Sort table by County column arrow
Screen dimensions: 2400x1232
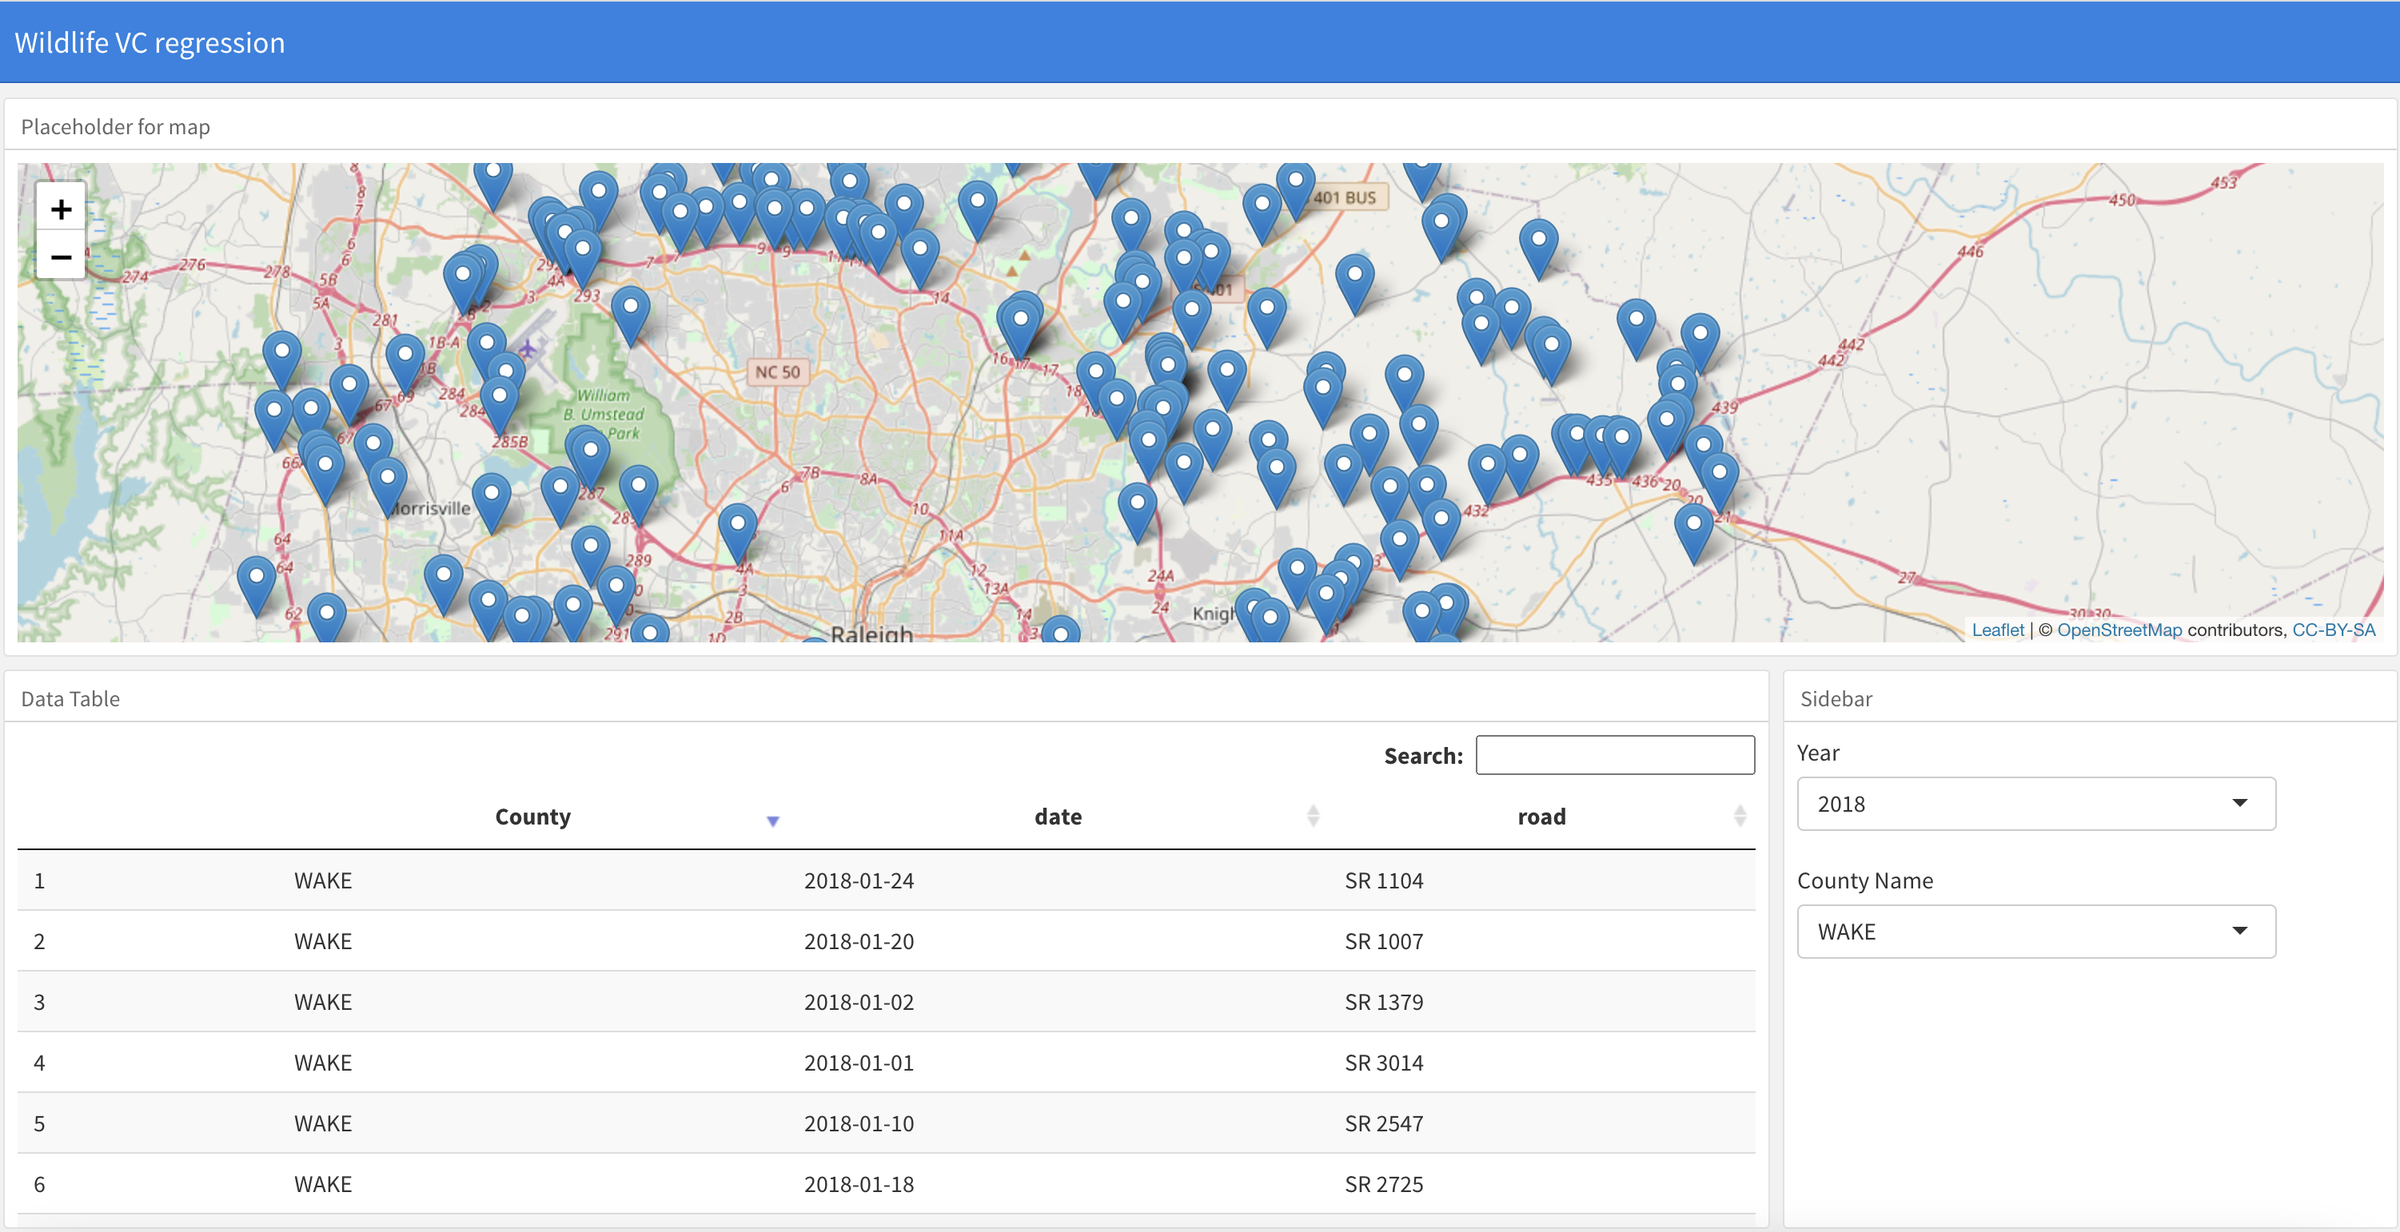[x=772, y=820]
